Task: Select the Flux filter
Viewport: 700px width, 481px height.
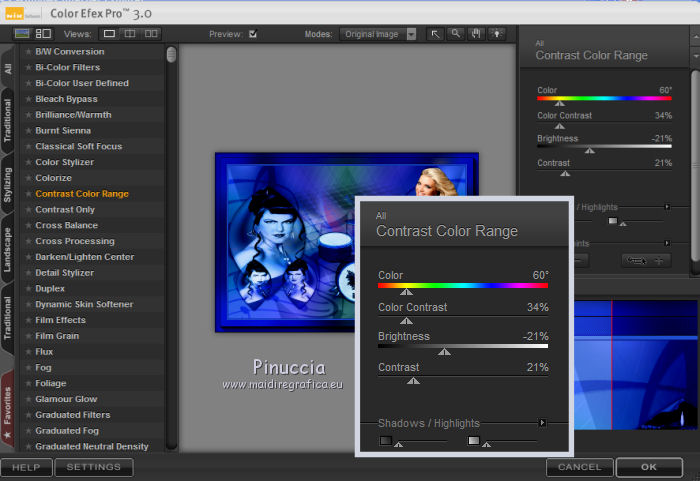Action: click(44, 352)
